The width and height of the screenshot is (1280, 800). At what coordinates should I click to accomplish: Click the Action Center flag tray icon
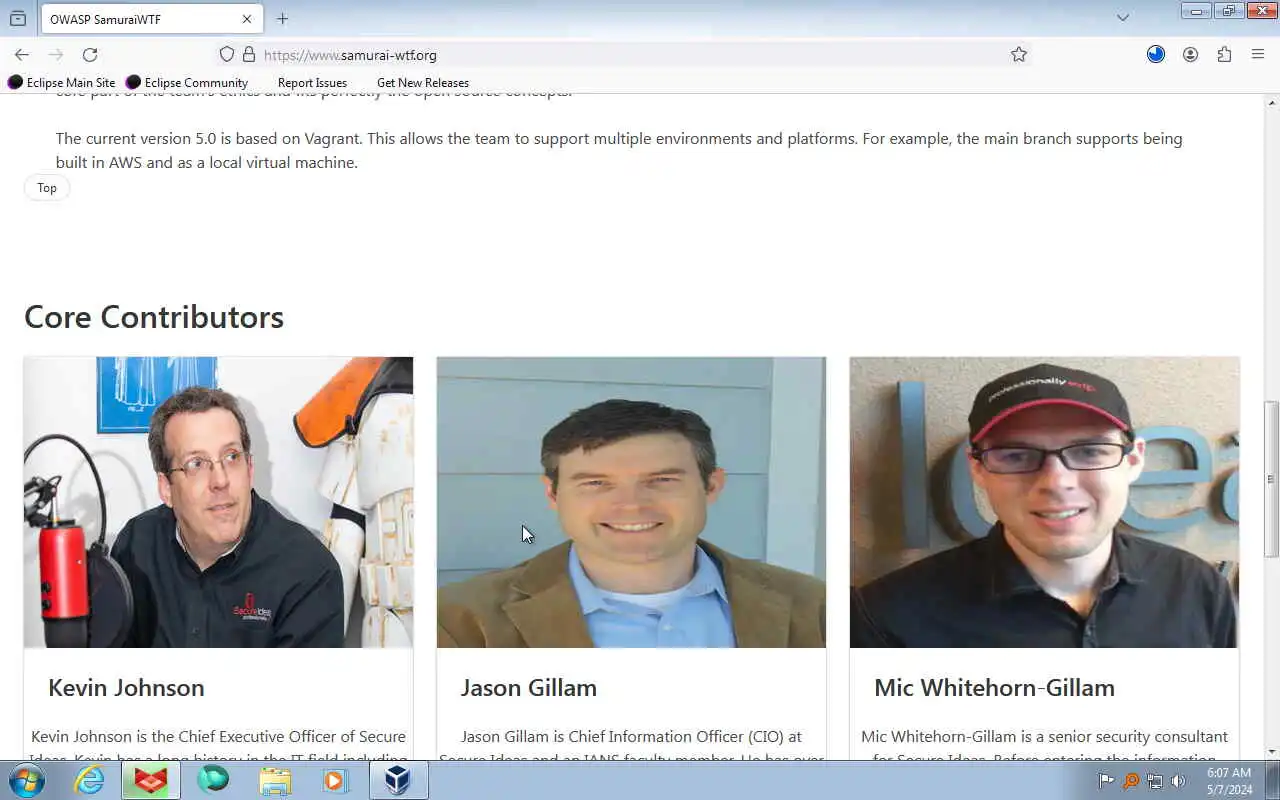(1107, 781)
